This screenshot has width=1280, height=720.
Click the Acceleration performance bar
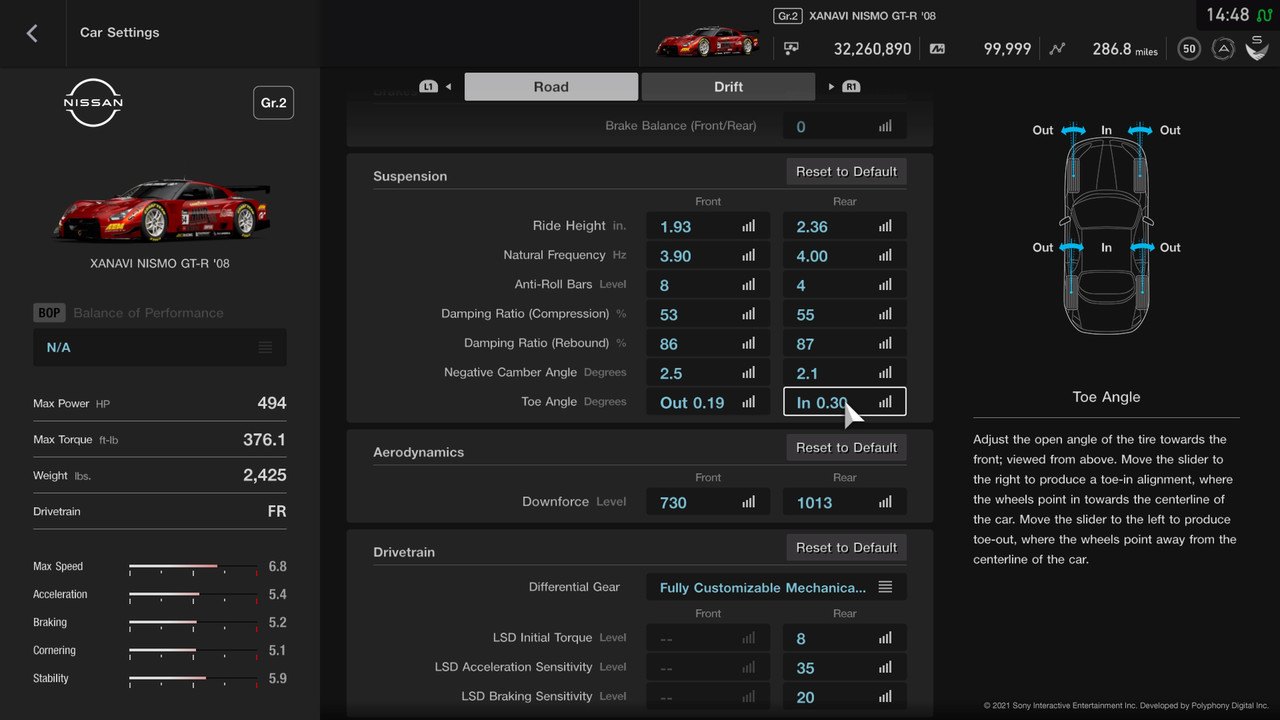tap(193, 595)
